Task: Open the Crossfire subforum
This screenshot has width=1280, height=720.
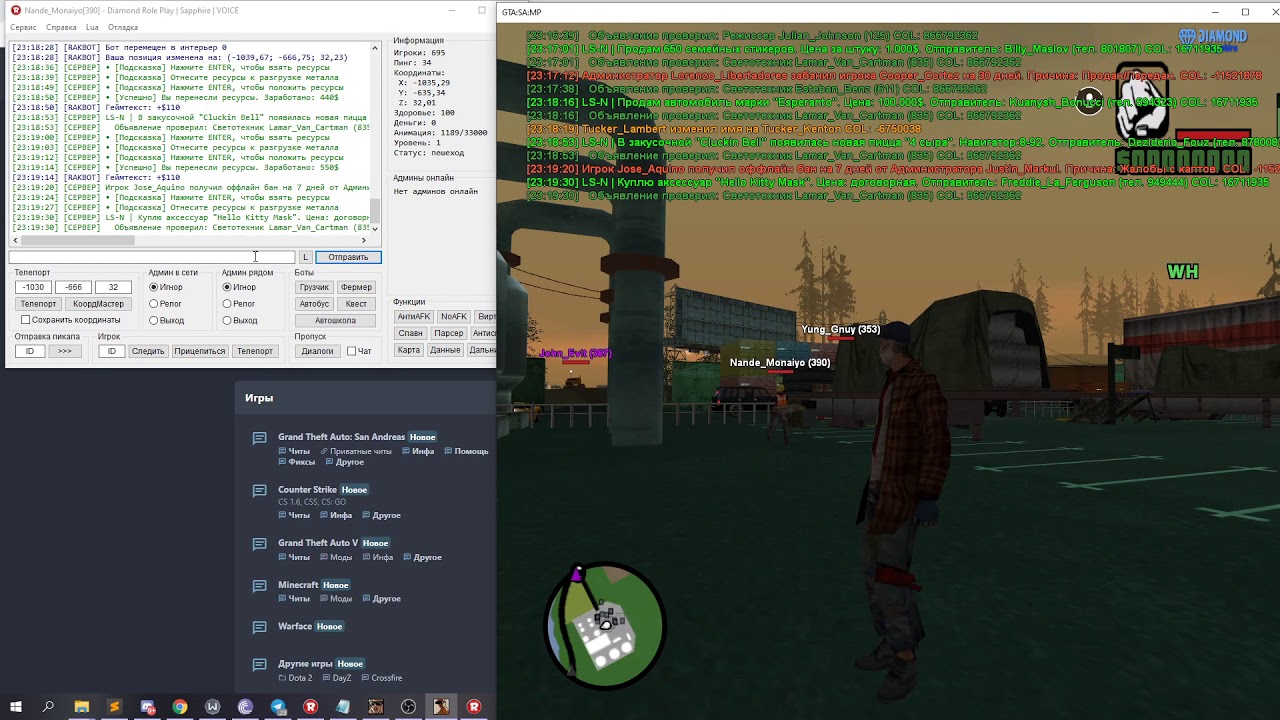Action: pyautogui.click(x=380, y=678)
